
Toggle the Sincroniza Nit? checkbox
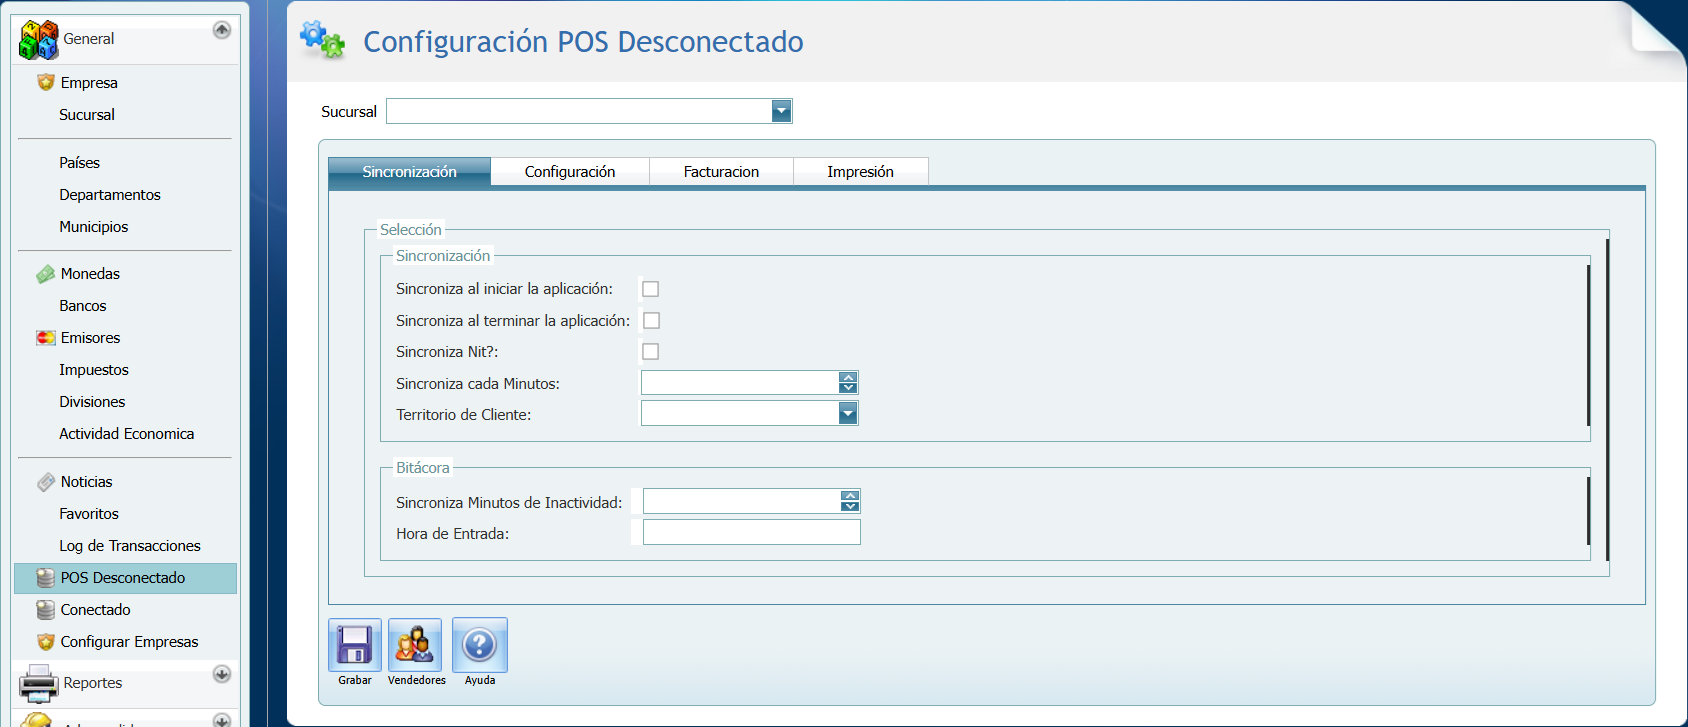tap(650, 351)
